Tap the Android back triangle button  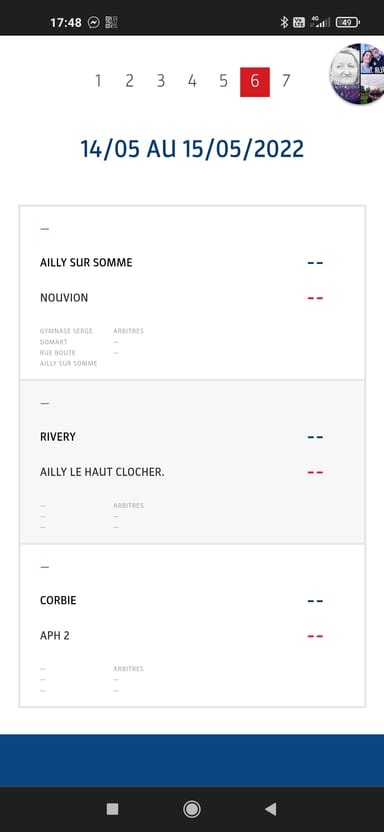point(270,809)
